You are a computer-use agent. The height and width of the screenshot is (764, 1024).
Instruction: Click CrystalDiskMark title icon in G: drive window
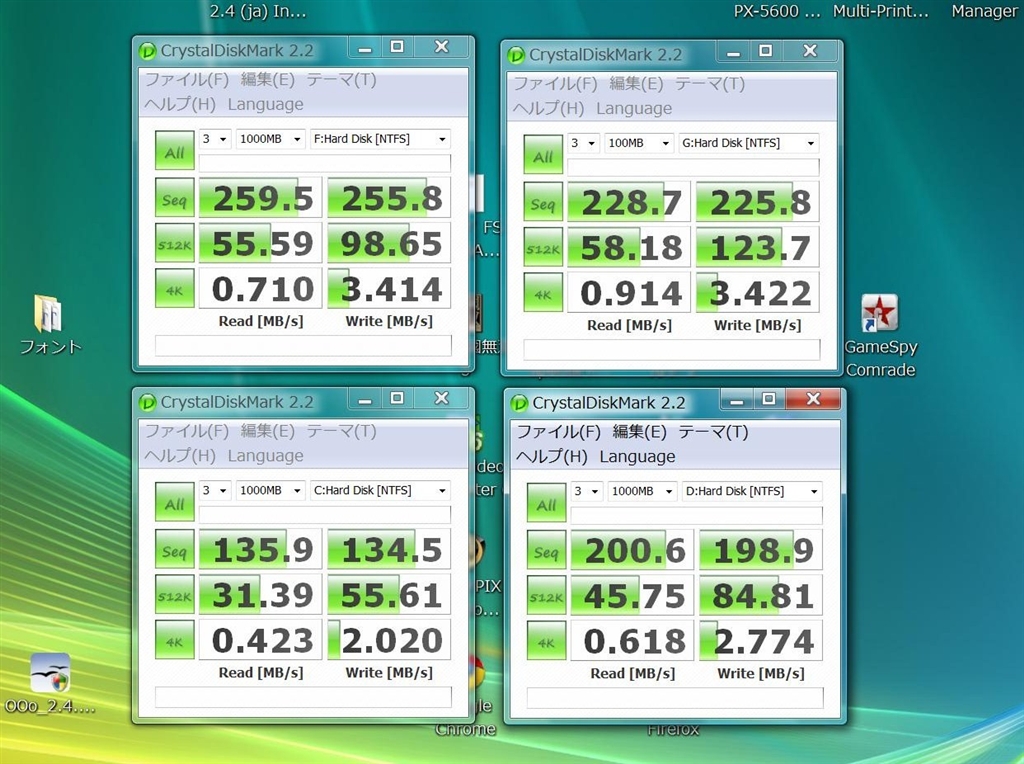tap(516, 55)
